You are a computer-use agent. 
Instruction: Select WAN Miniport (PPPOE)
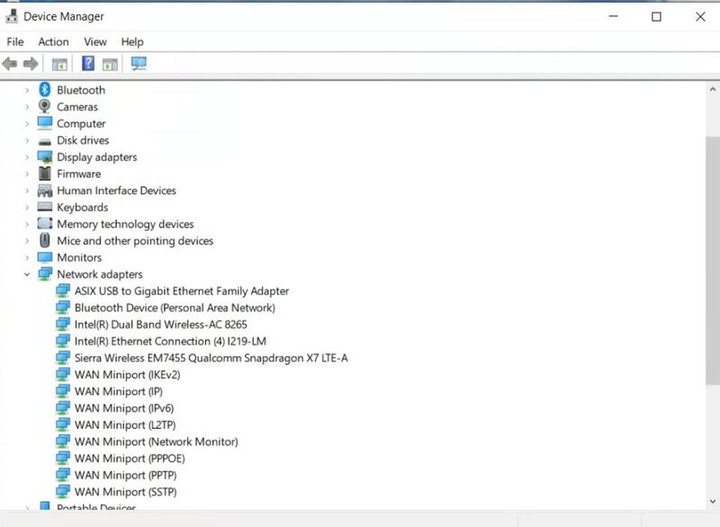pyautogui.click(x=130, y=459)
